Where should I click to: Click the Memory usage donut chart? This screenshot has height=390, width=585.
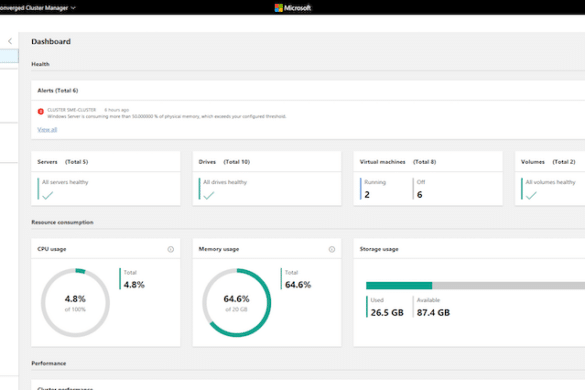pos(237,302)
